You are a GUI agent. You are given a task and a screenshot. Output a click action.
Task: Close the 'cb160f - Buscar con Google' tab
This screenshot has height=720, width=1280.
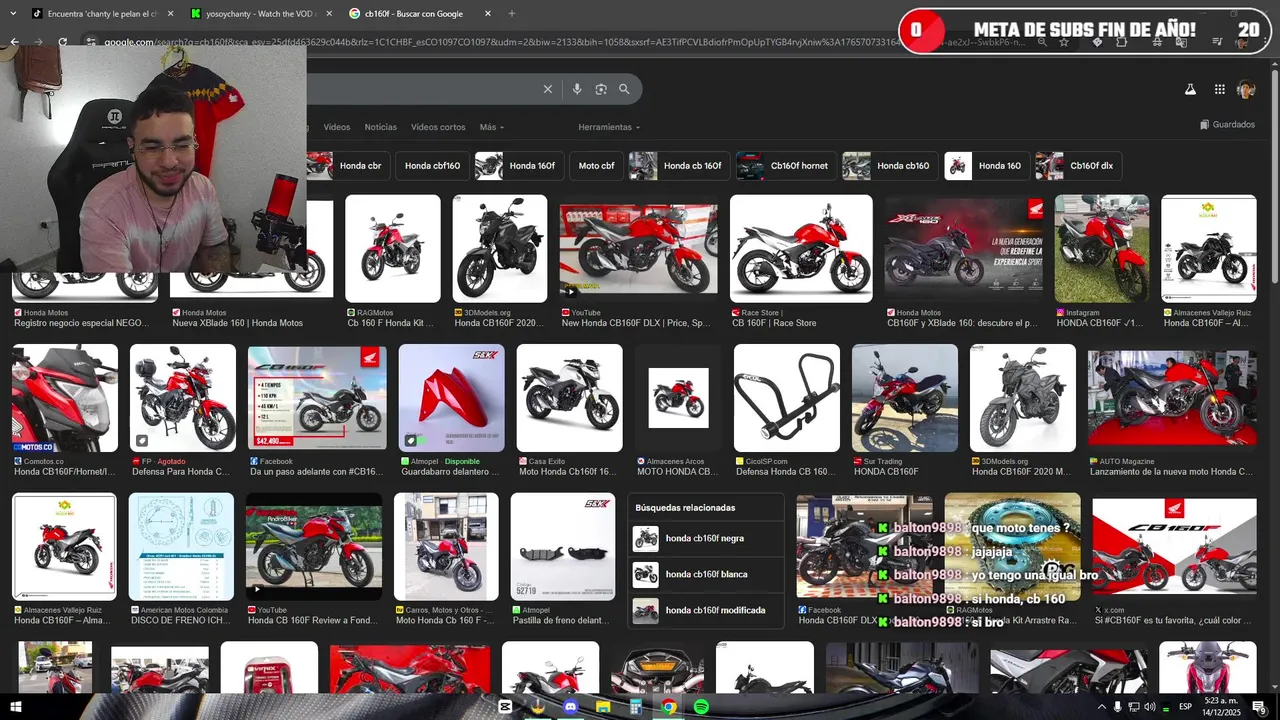(x=488, y=14)
